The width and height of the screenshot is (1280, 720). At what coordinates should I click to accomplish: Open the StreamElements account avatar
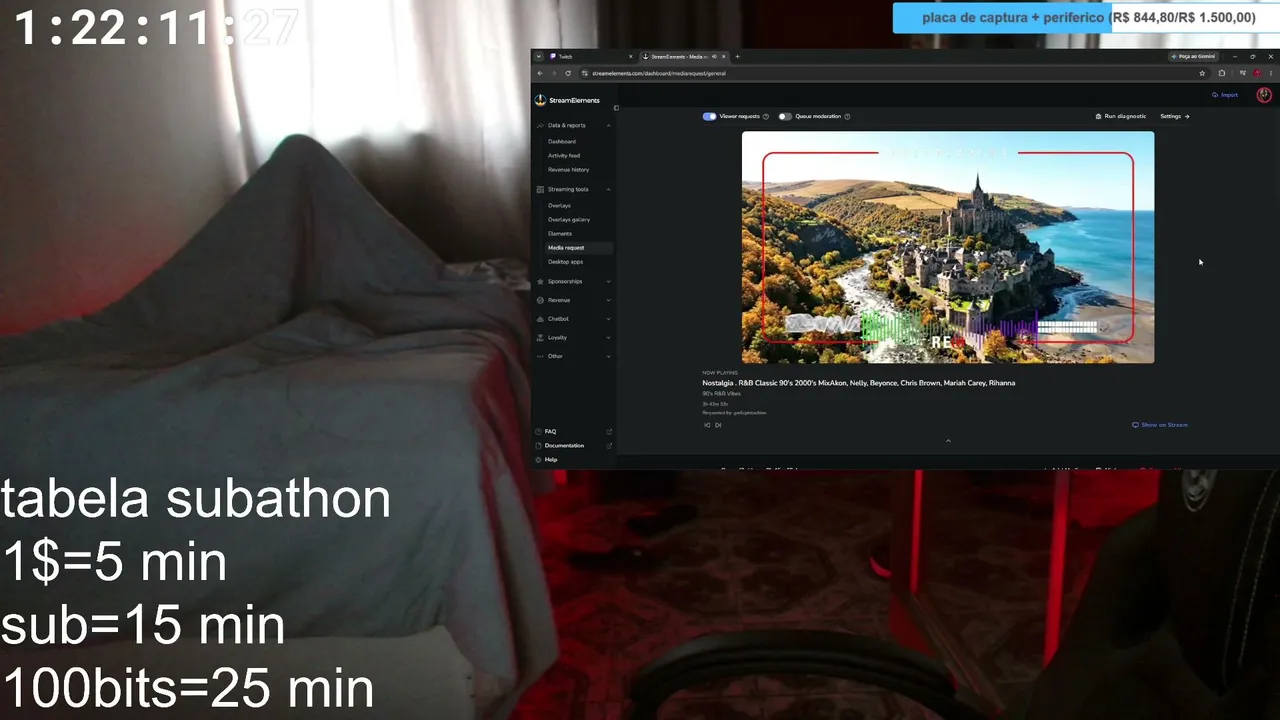[x=1264, y=95]
